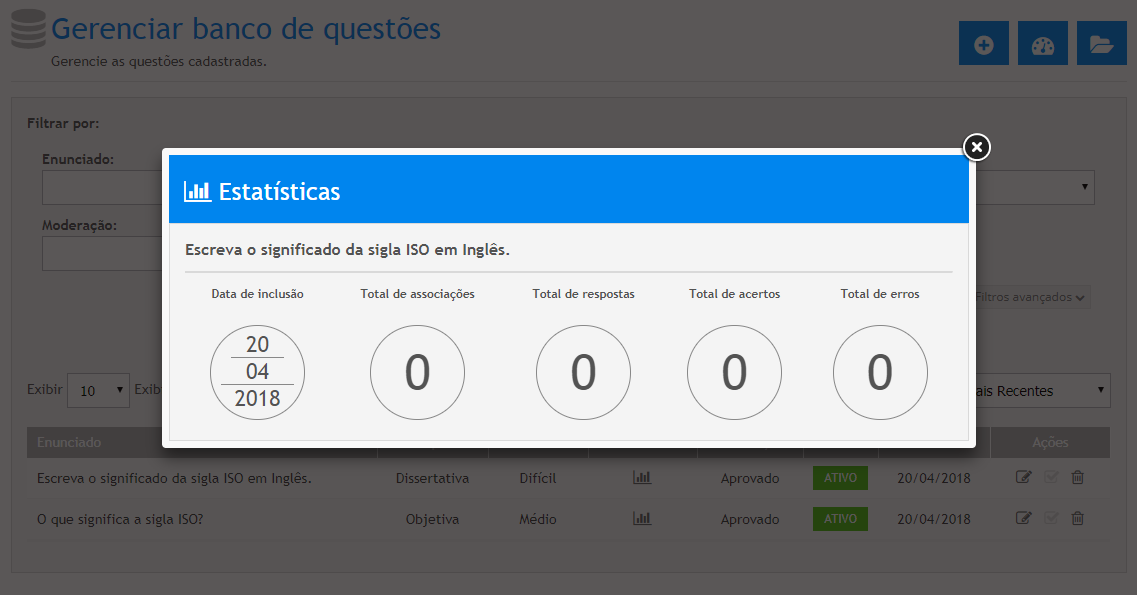The width and height of the screenshot is (1137, 595).
Task: Toggle approval check icon in second row
Action: [x=1050, y=519]
